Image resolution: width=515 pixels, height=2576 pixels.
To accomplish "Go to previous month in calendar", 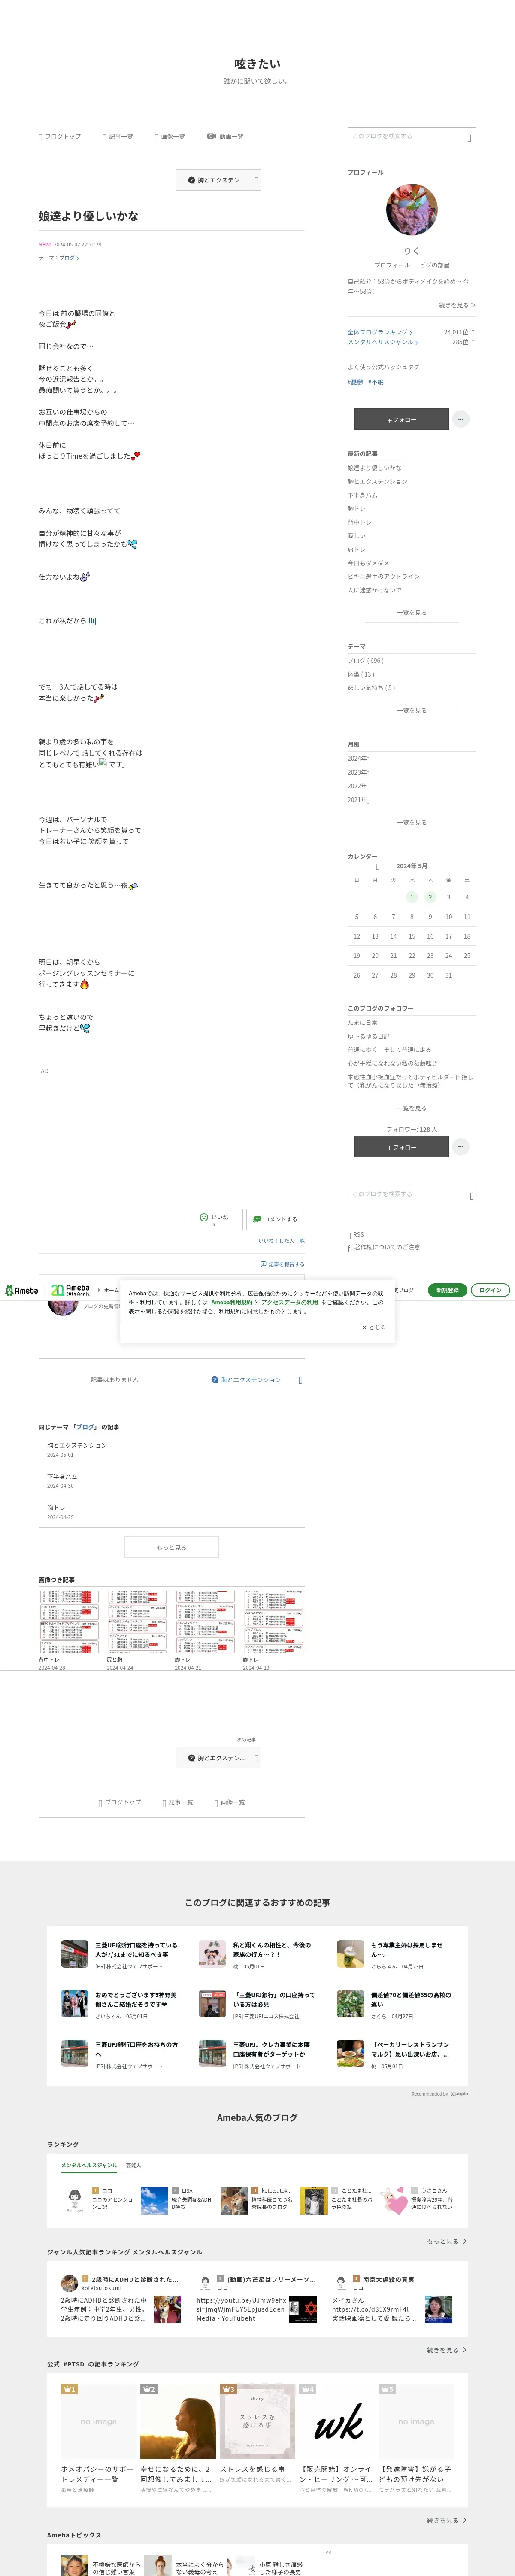I will pyautogui.click(x=377, y=866).
